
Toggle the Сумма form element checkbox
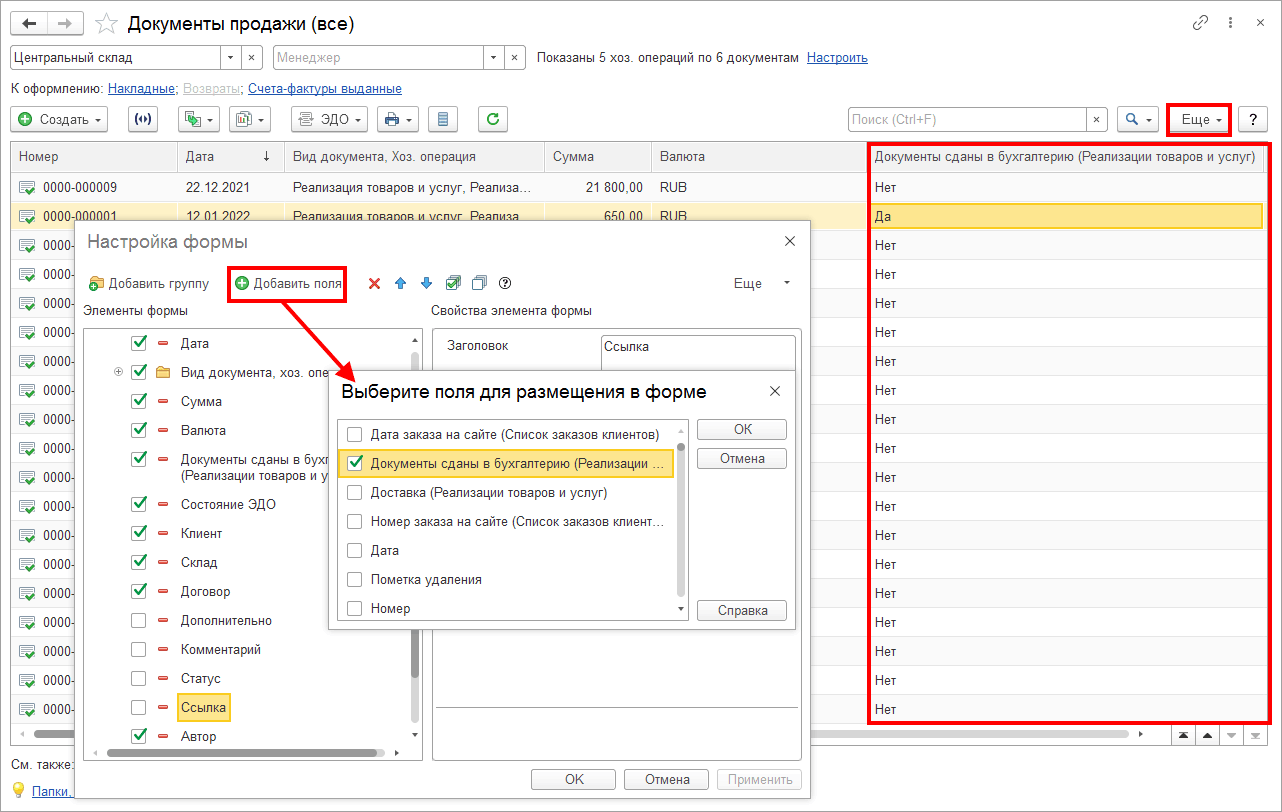coord(139,401)
